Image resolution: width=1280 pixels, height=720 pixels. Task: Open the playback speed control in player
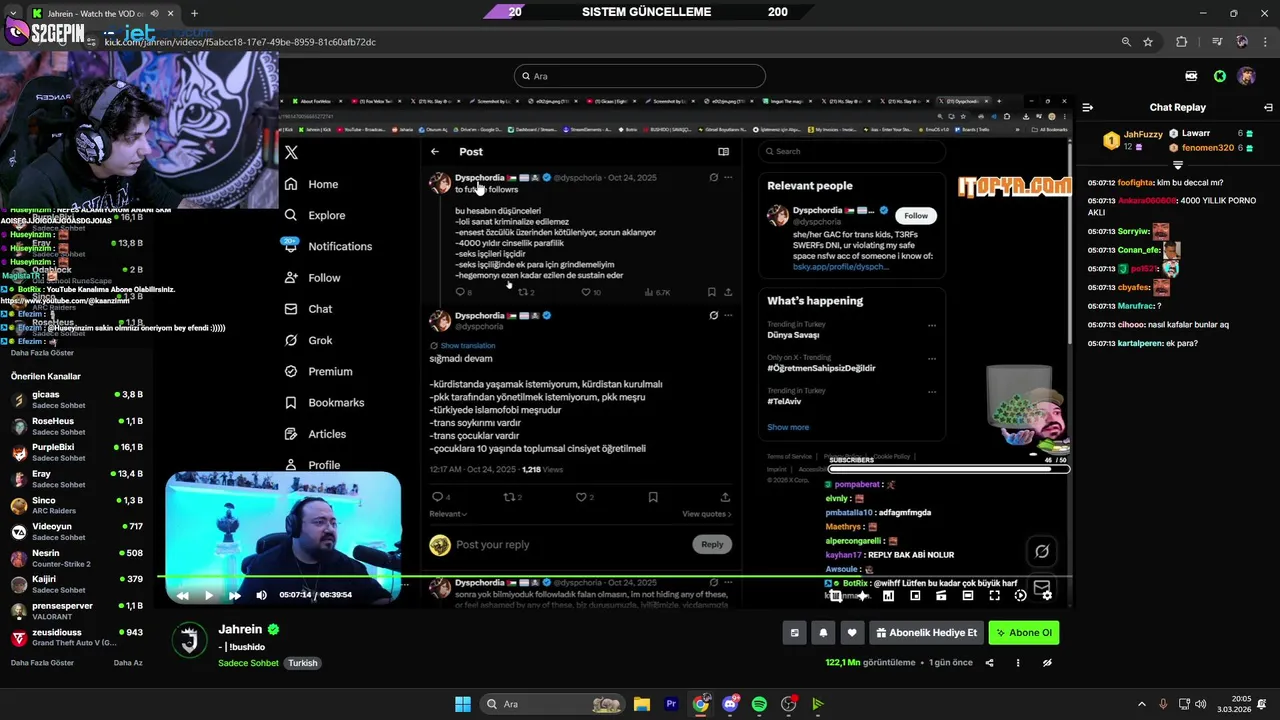[x=1020, y=595]
